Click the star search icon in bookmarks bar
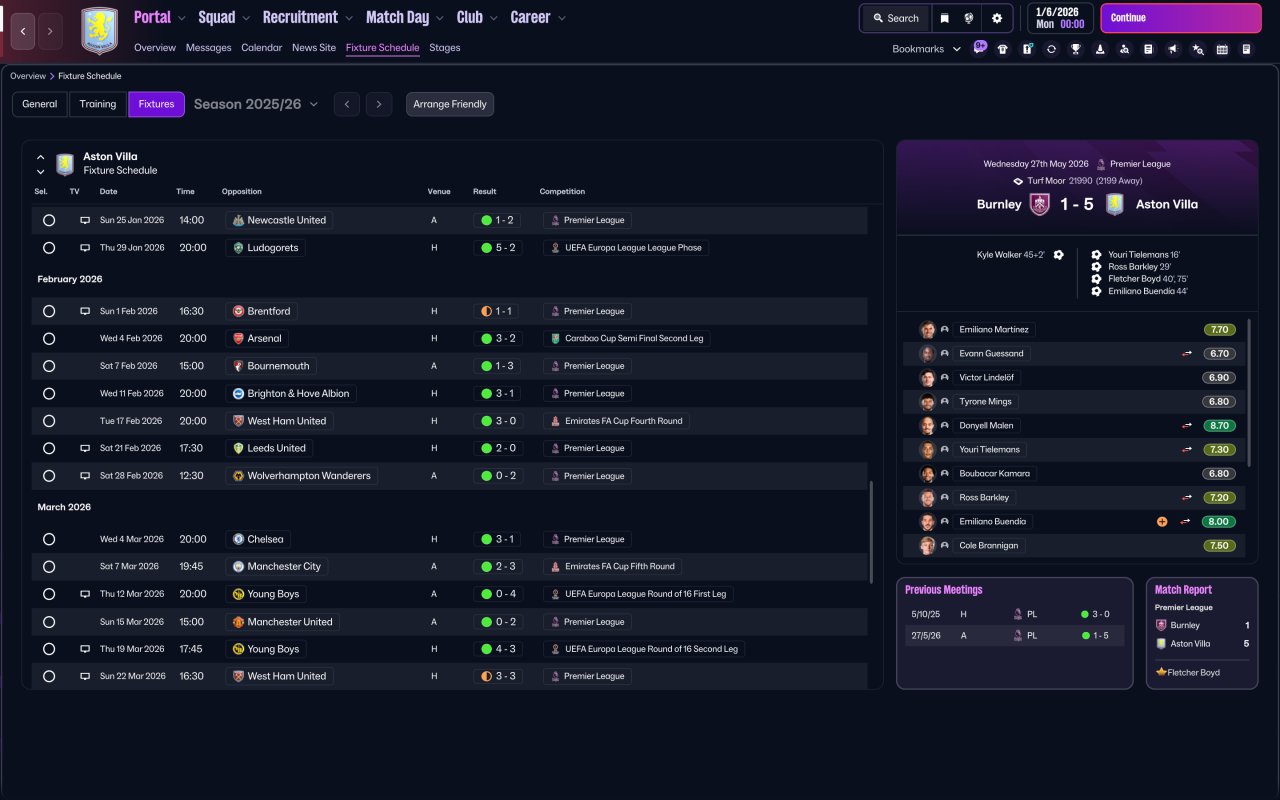Viewport: 1280px width, 800px height. tap(1198, 49)
